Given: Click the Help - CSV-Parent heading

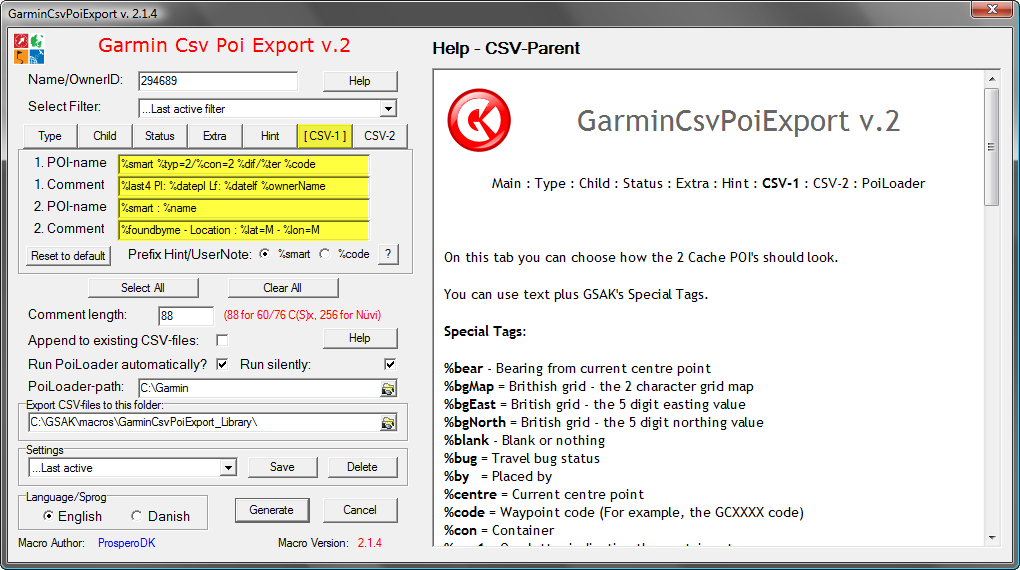Looking at the screenshot, I should [x=506, y=48].
